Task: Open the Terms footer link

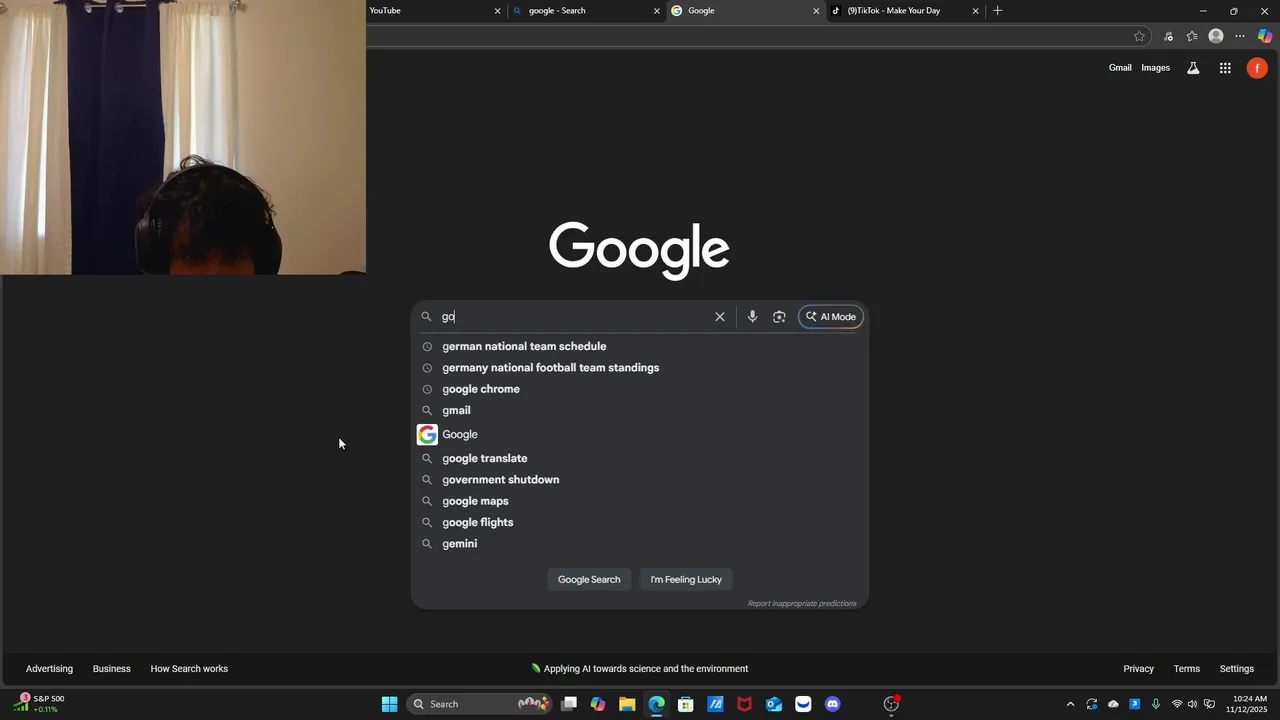Action: [x=1187, y=669]
